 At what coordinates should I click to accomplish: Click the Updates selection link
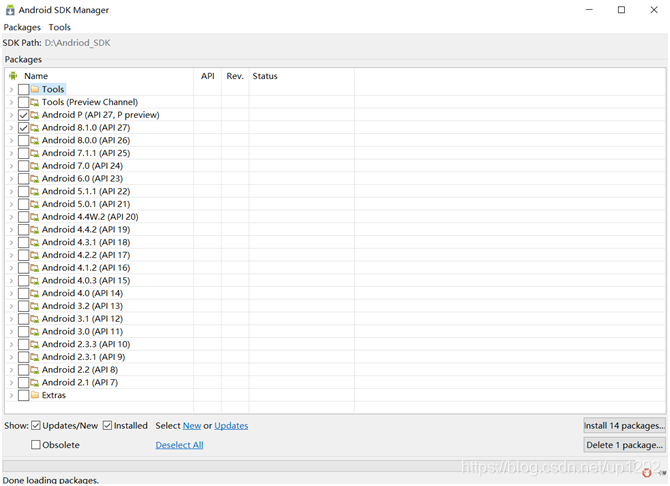pos(231,426)
